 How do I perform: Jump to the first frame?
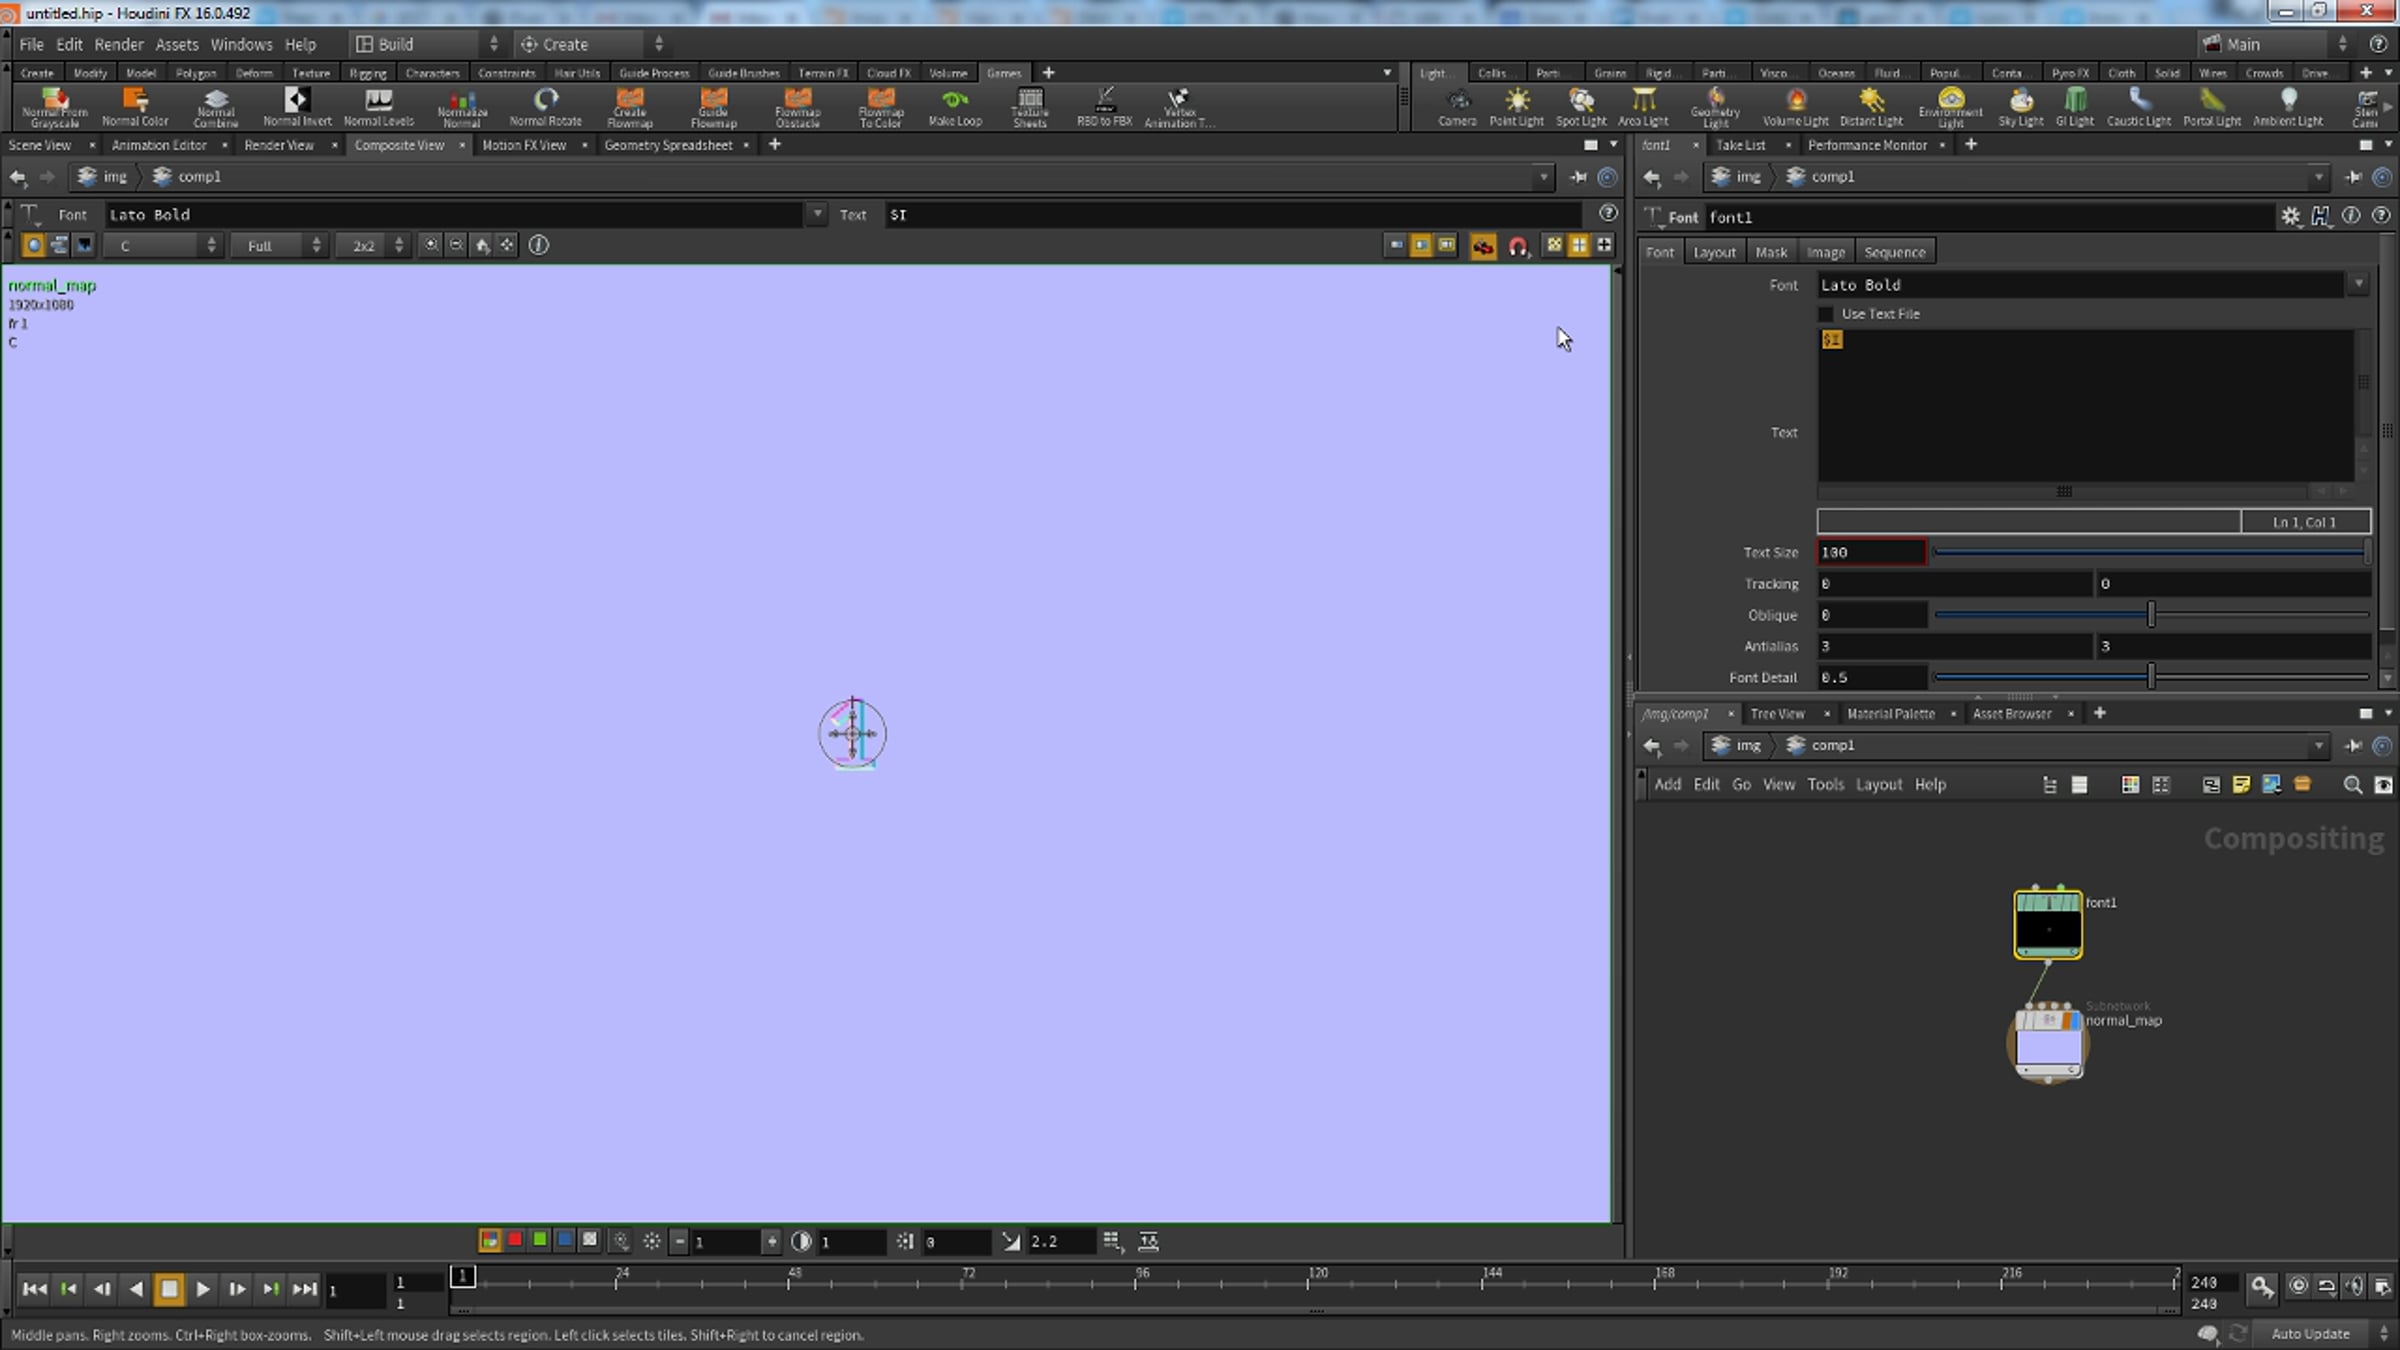[34, 1289]
